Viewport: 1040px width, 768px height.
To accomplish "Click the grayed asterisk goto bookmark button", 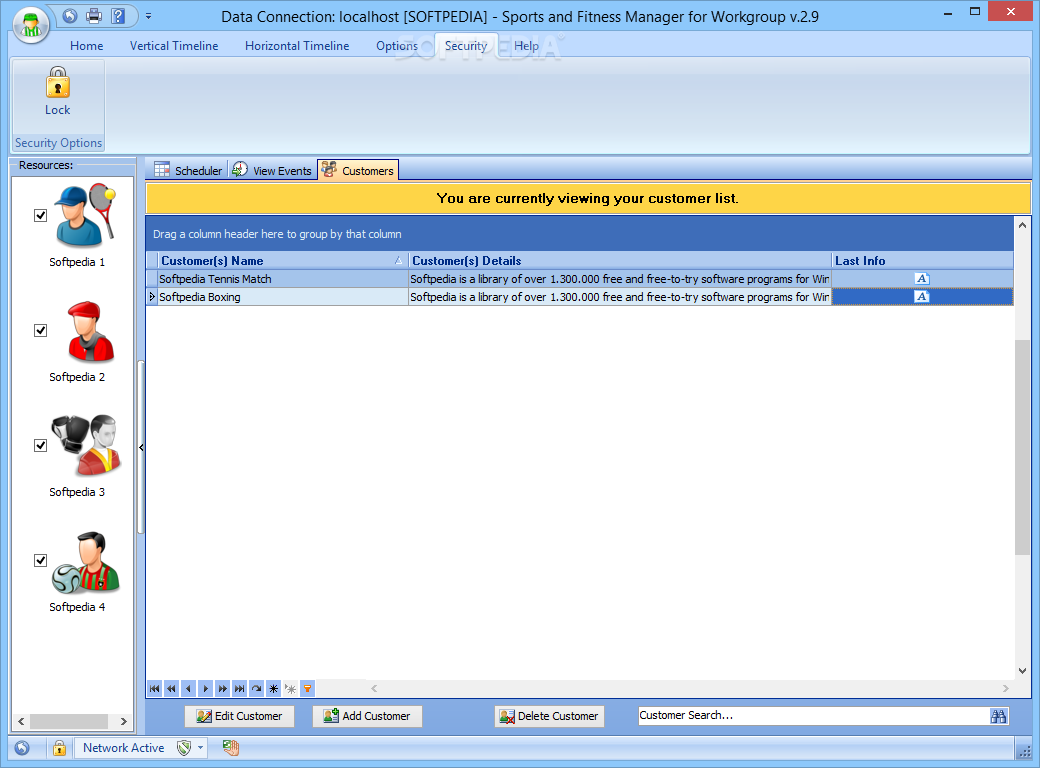I will pyautogui.click(x=291, y=689).
